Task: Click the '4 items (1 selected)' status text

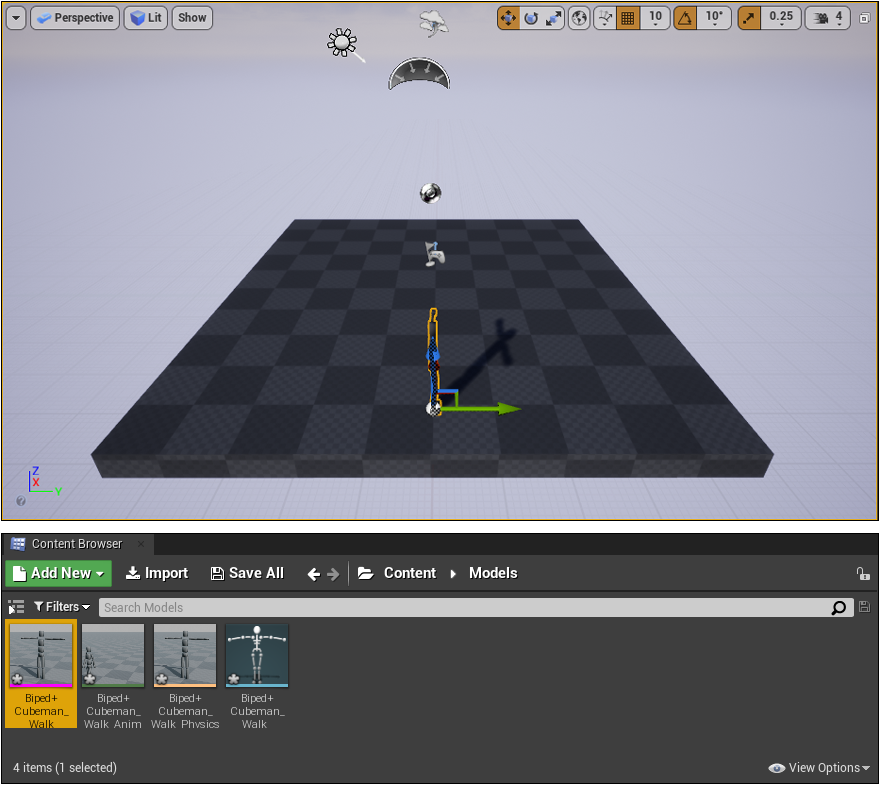Action: pyautogui.click(x=65, y=768)
